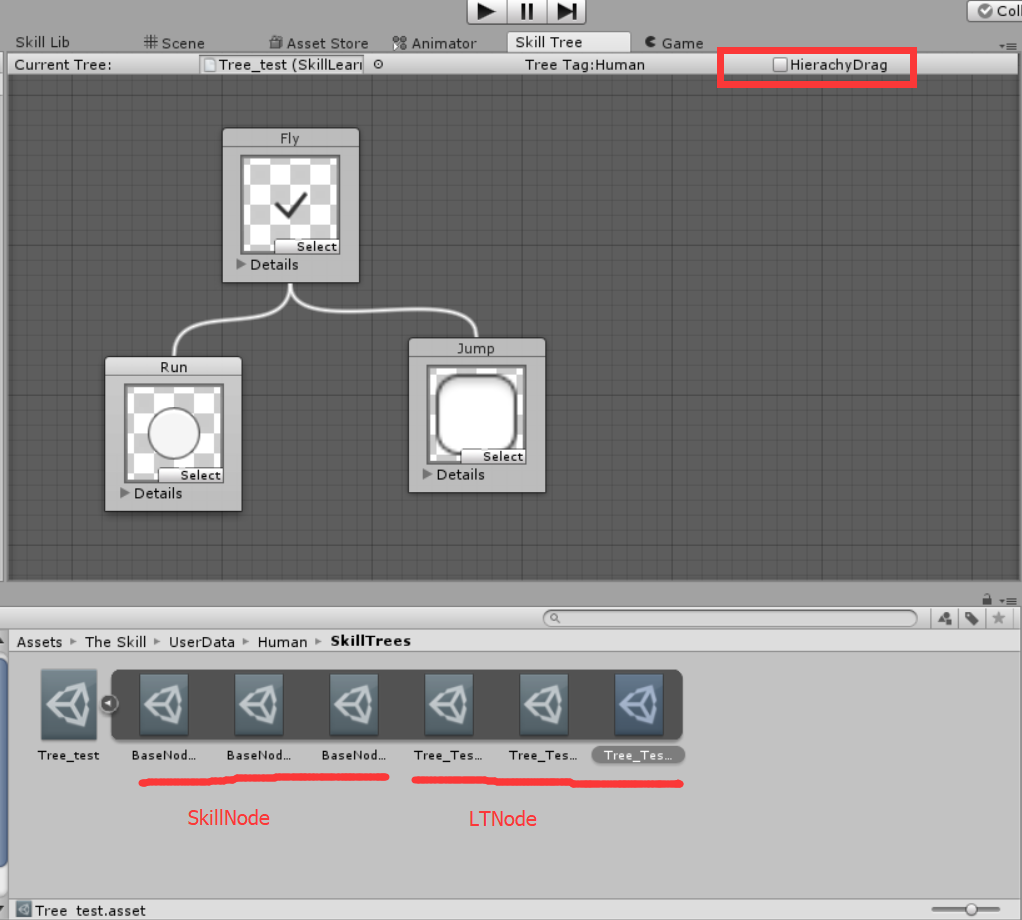Viewport: 1022px width, 920px height.
Task: Select the first Tree_Tes... sub-asset
Action: pyautogui.click(x=449, y=704)
